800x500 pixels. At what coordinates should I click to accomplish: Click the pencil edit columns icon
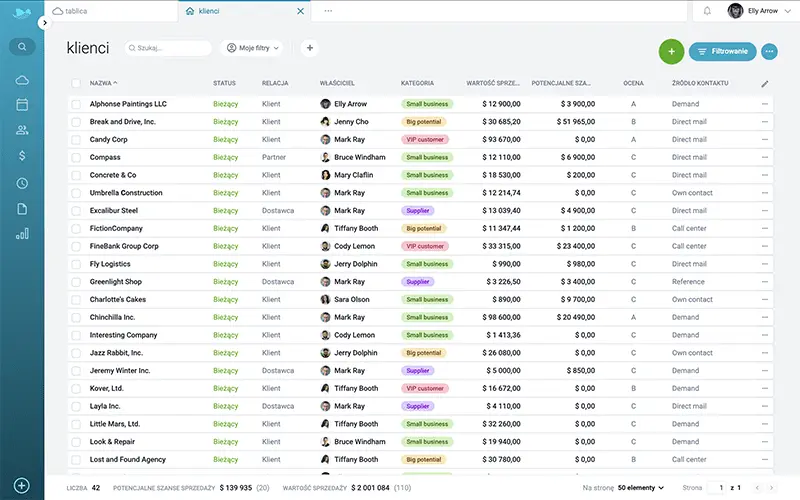[x=764, y=84]
